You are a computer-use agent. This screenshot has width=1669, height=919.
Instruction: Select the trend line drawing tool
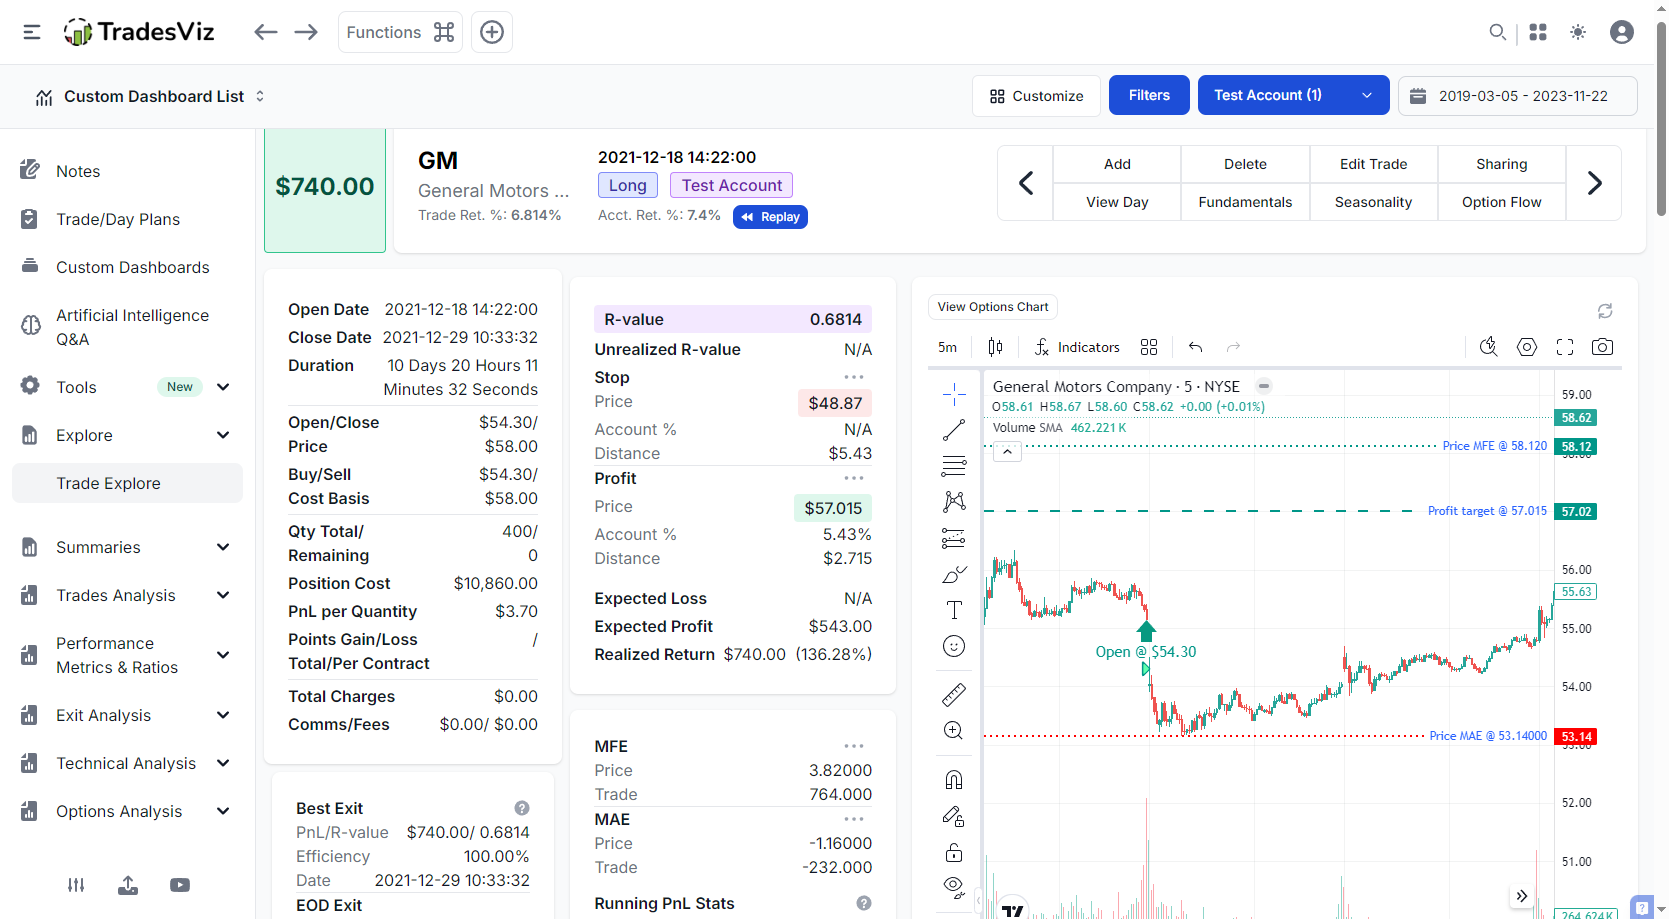point(954,430)
